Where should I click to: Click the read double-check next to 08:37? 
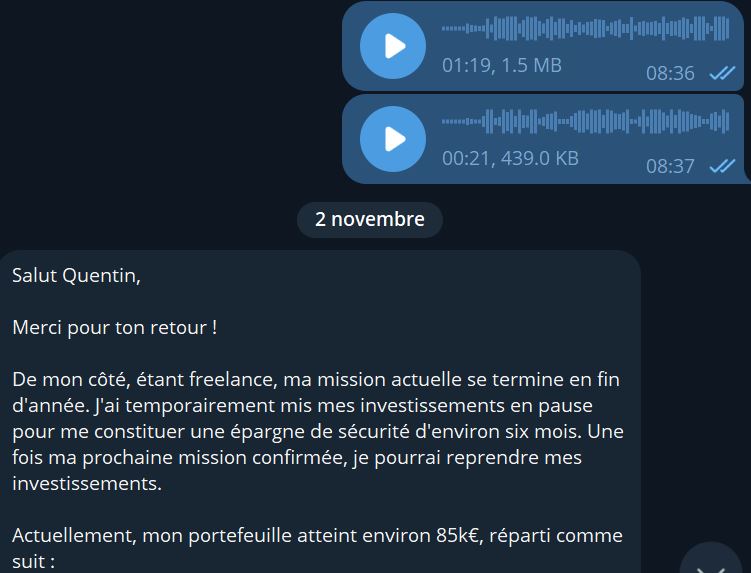tap(722, 166)
